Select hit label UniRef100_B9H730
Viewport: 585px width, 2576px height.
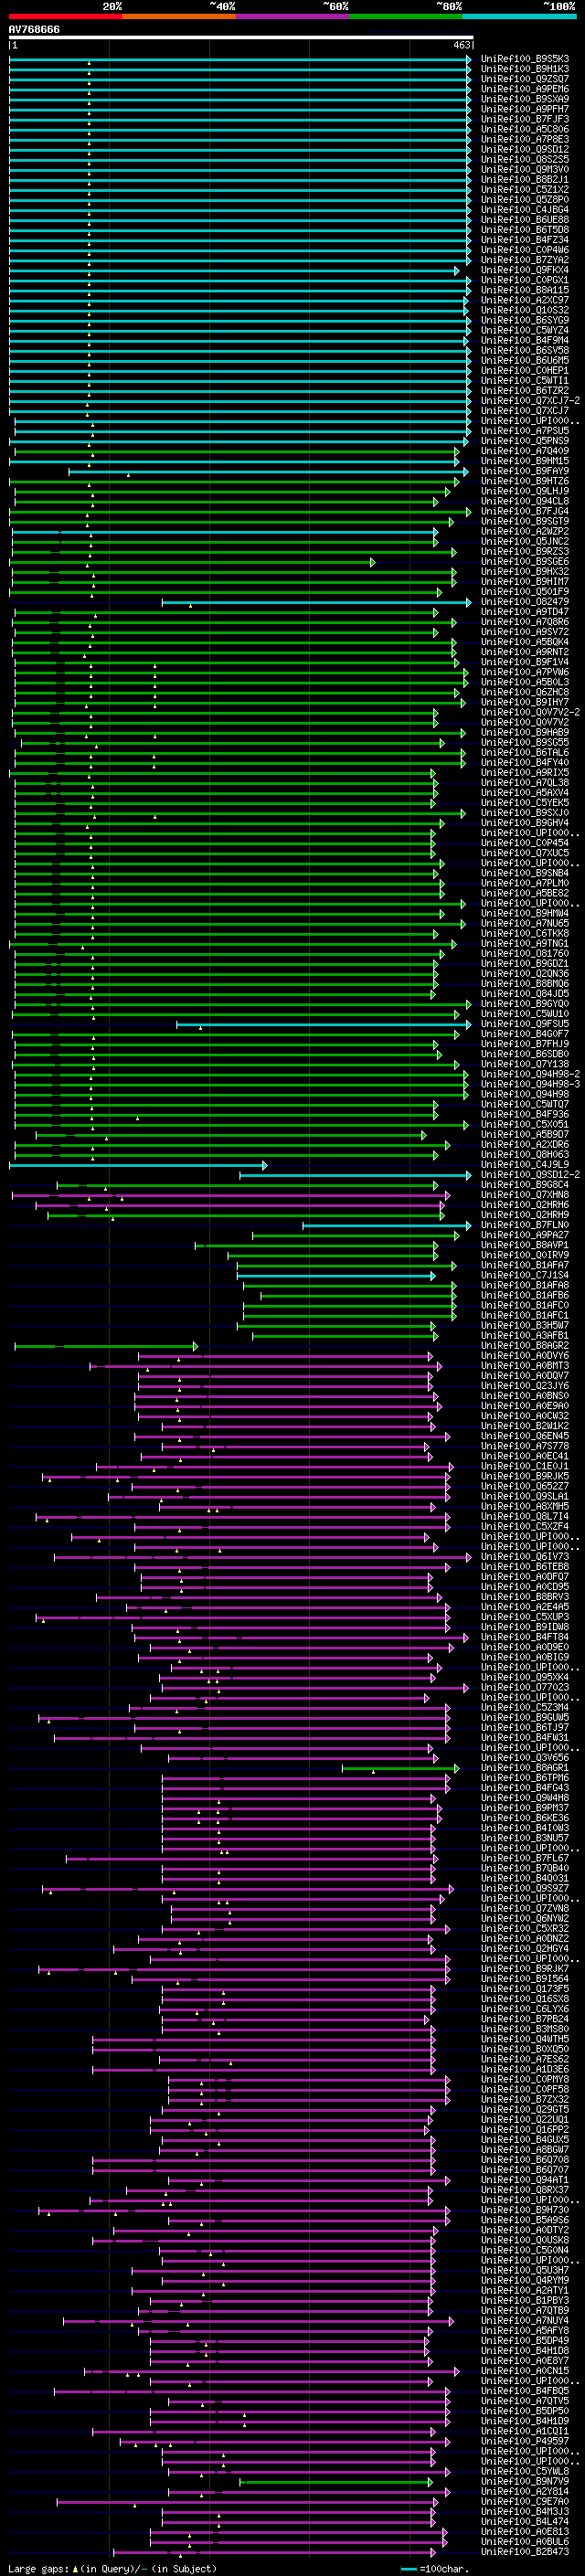[x=525, y=2209]
